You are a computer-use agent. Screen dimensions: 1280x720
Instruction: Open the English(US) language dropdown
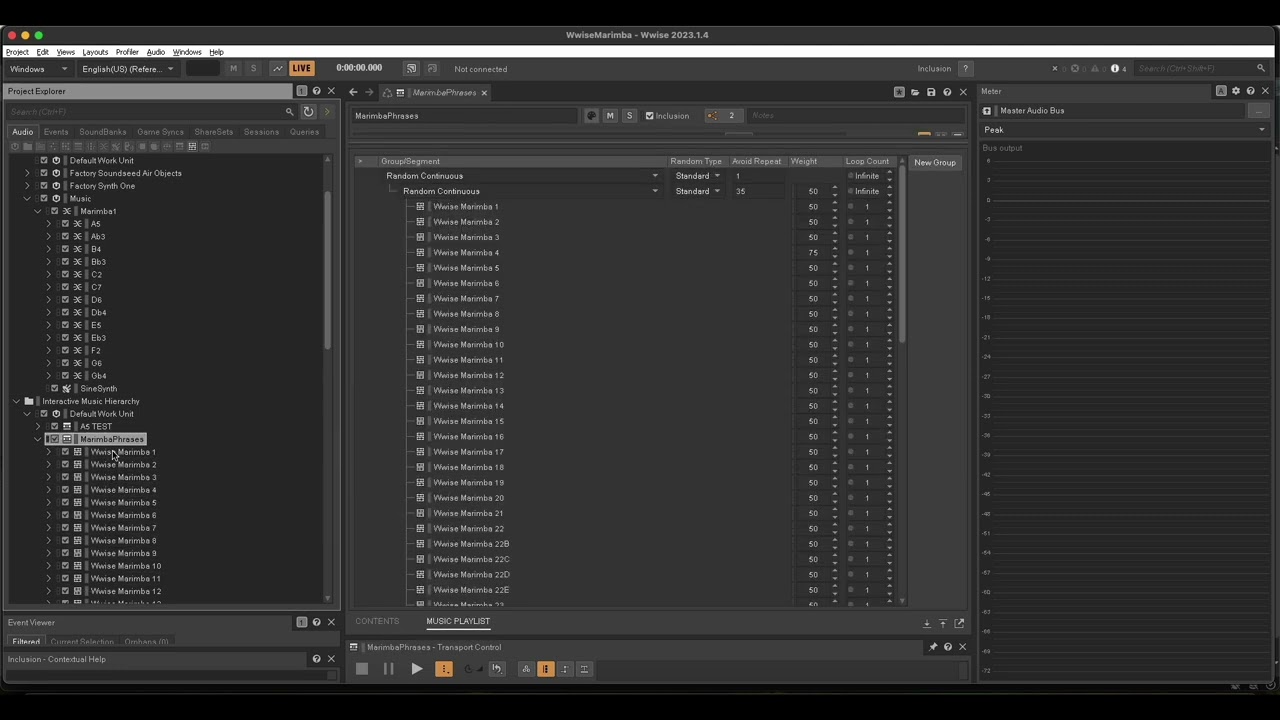tap(128, 69)
